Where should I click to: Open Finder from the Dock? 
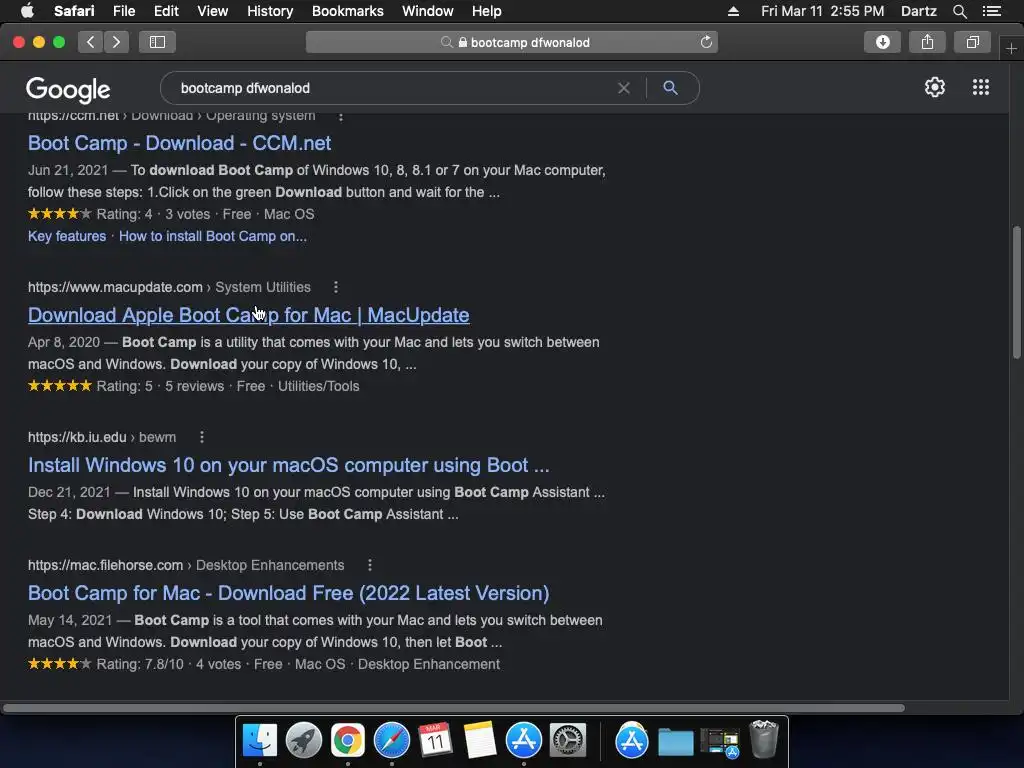coord(259,741)
